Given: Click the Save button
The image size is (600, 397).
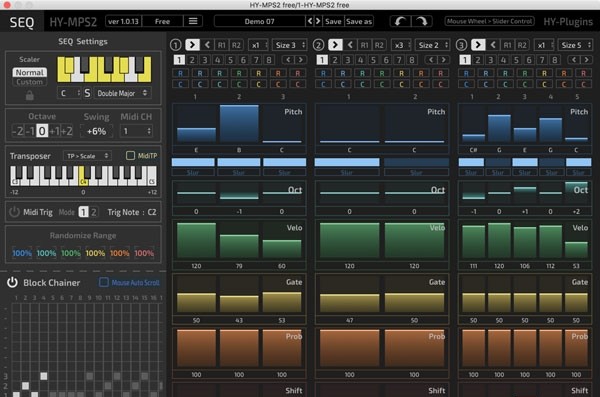Looking at the screenshot, I should pyautogui.click(x=333, y=21).
